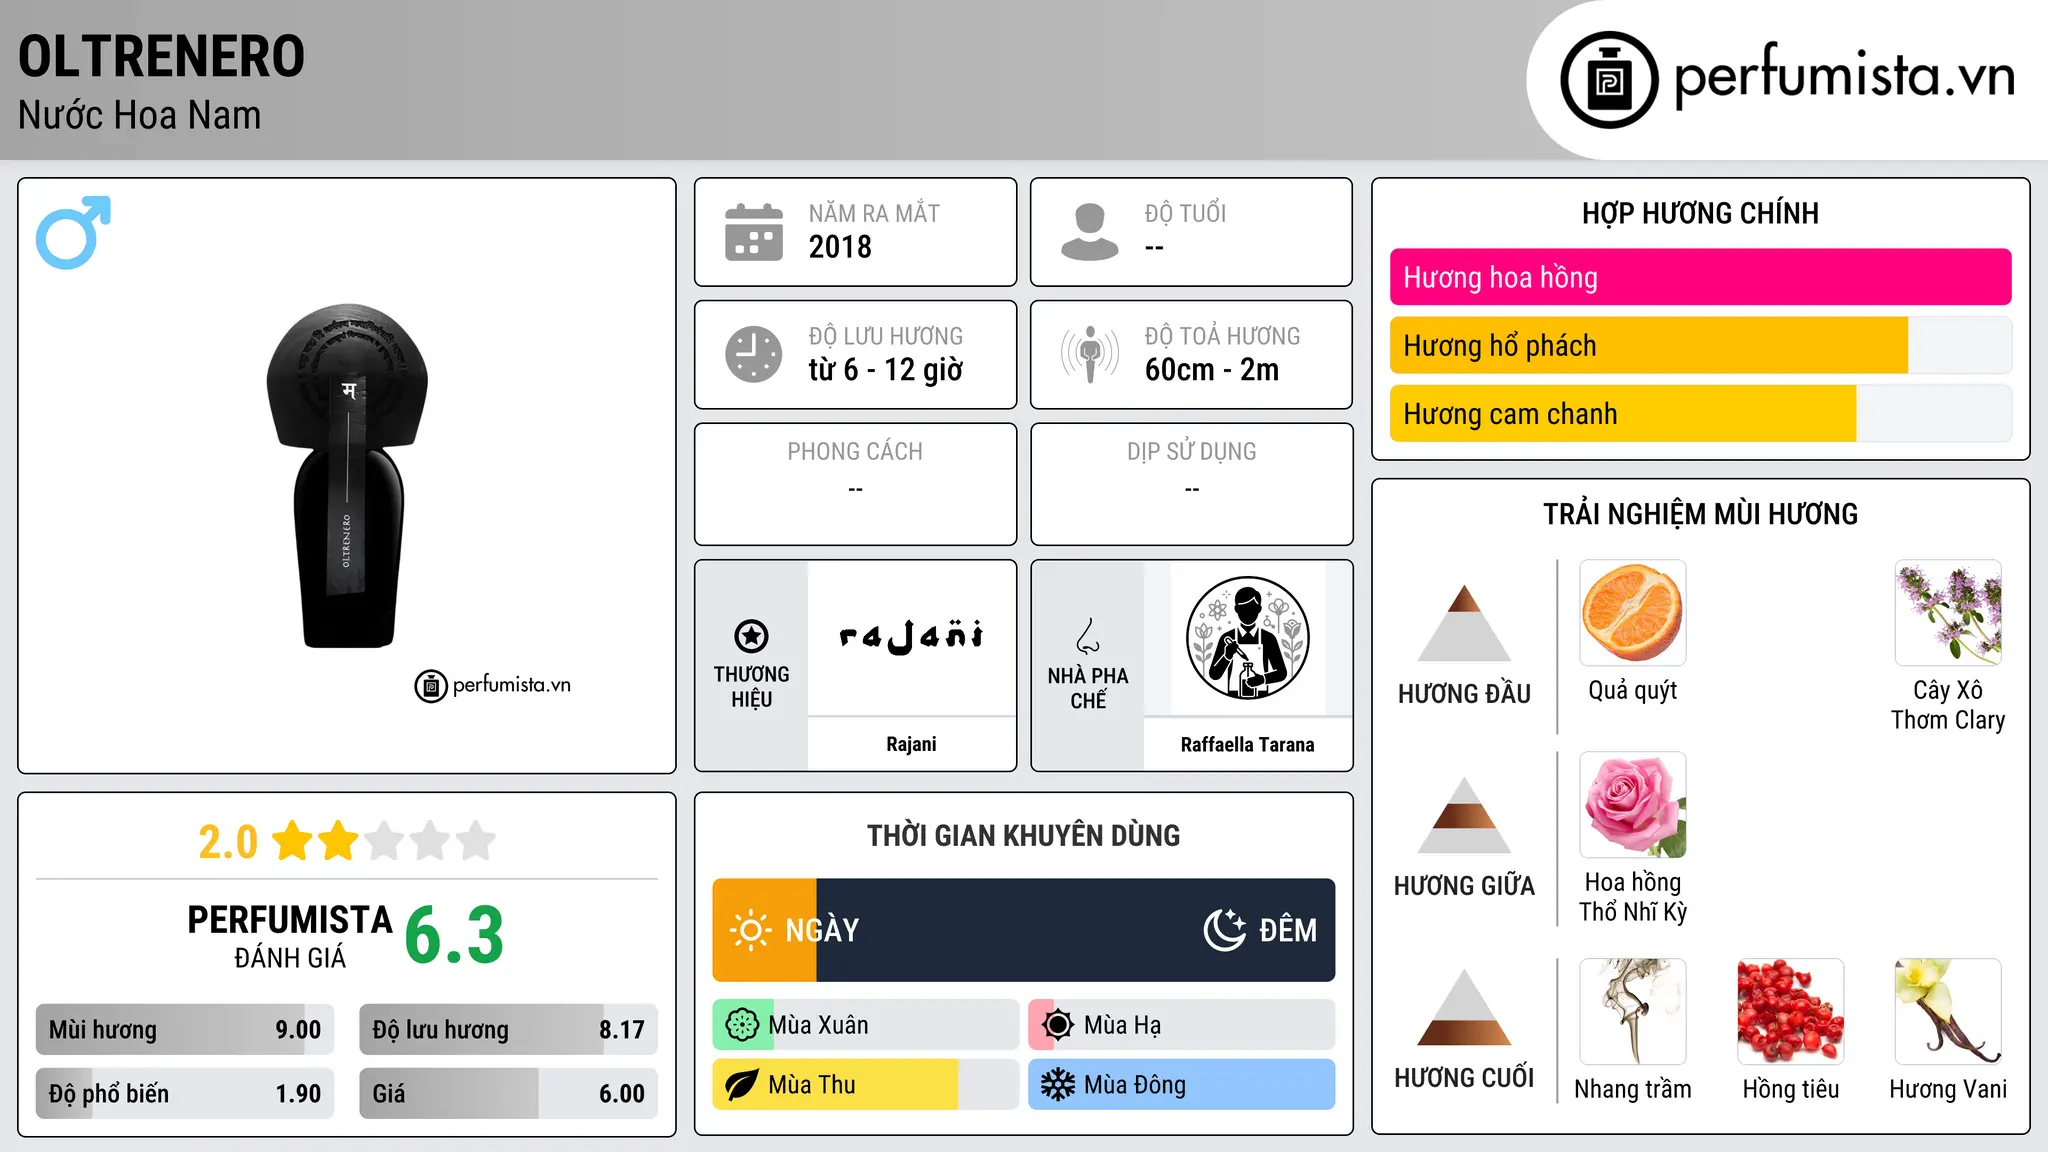
Task: Click the Hương cam chanh accord bar
Action: point(1700,413)
